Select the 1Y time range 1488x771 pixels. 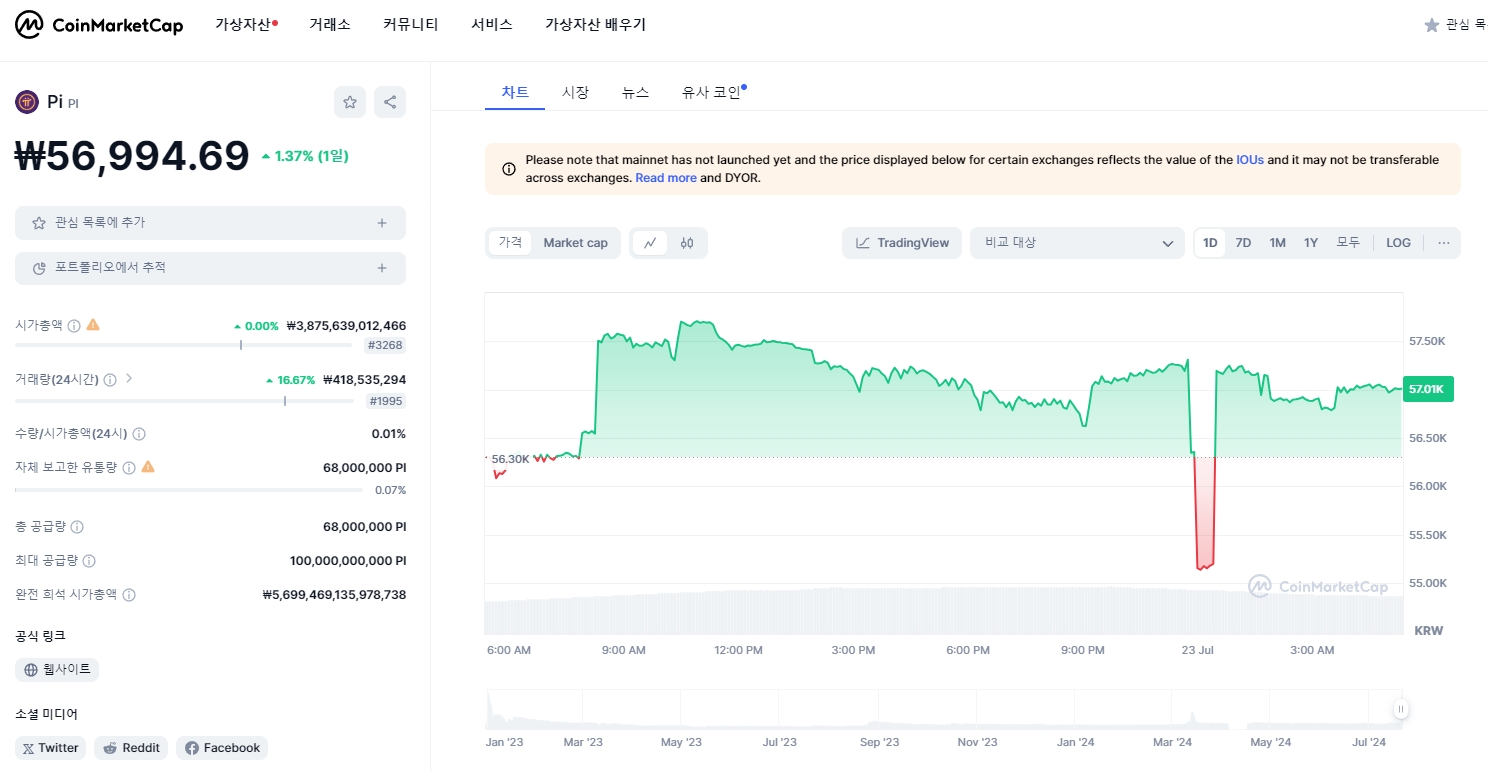(x=1311, y=243)
